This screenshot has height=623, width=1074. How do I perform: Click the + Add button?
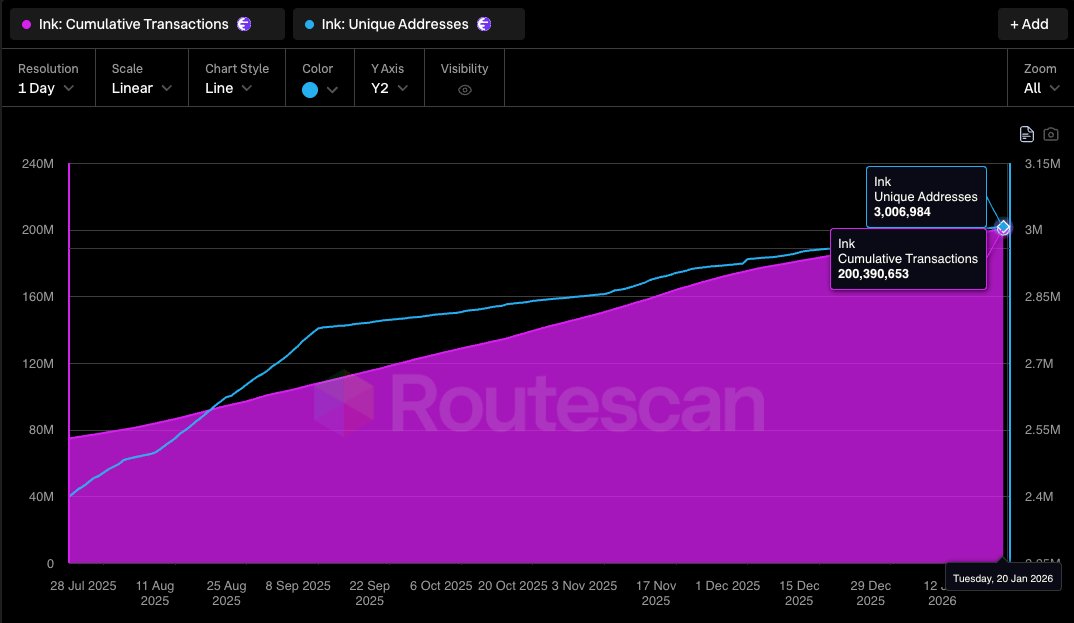(x=1032, y=23)
